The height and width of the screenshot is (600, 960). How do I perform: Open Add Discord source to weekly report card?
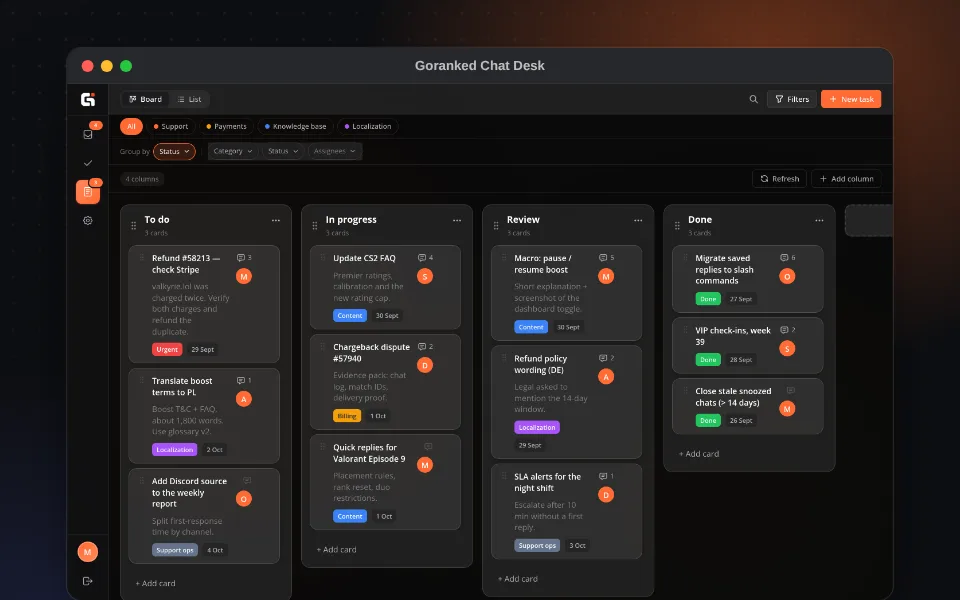coord(204,516)
